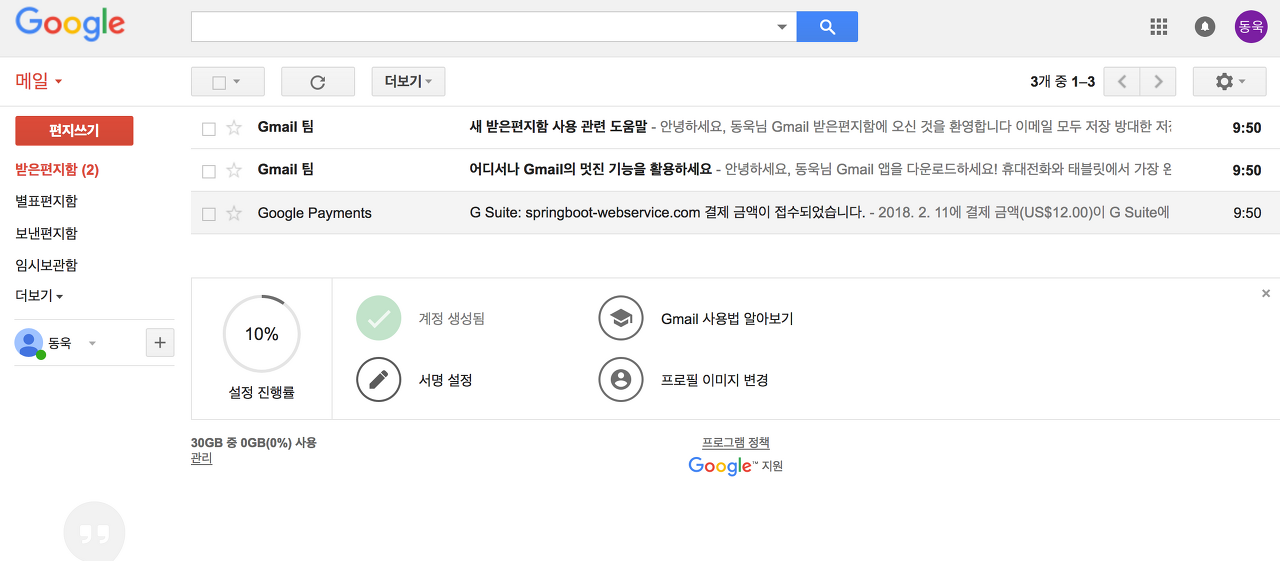Image resolution: width=1280 pixels, height=561 pixels.
Task: Star the 새 받은편지함 사용 관련 도움말 email
Action: (234, 128)
